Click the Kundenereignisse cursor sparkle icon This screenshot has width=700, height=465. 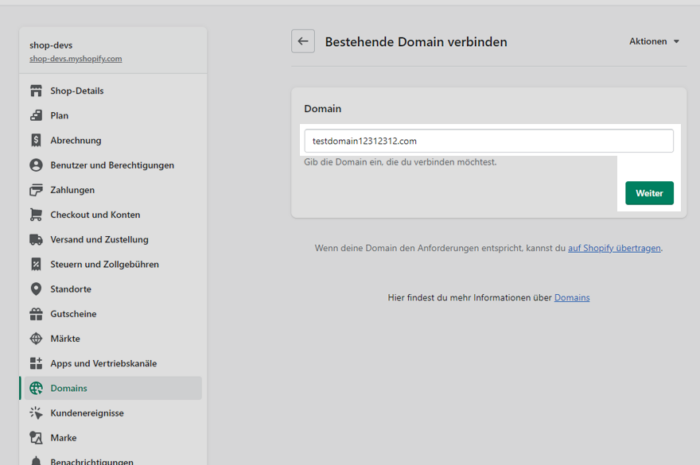[x=36, y=413]
